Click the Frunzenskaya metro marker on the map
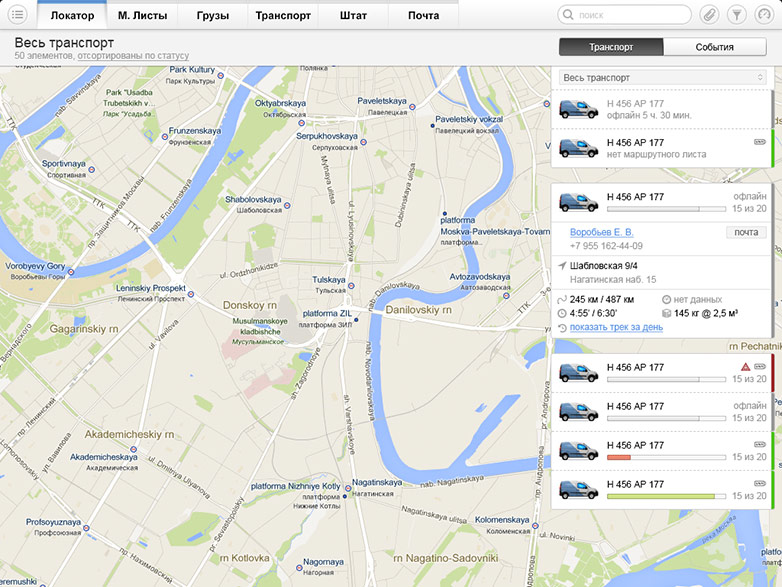 click(165, 137)
